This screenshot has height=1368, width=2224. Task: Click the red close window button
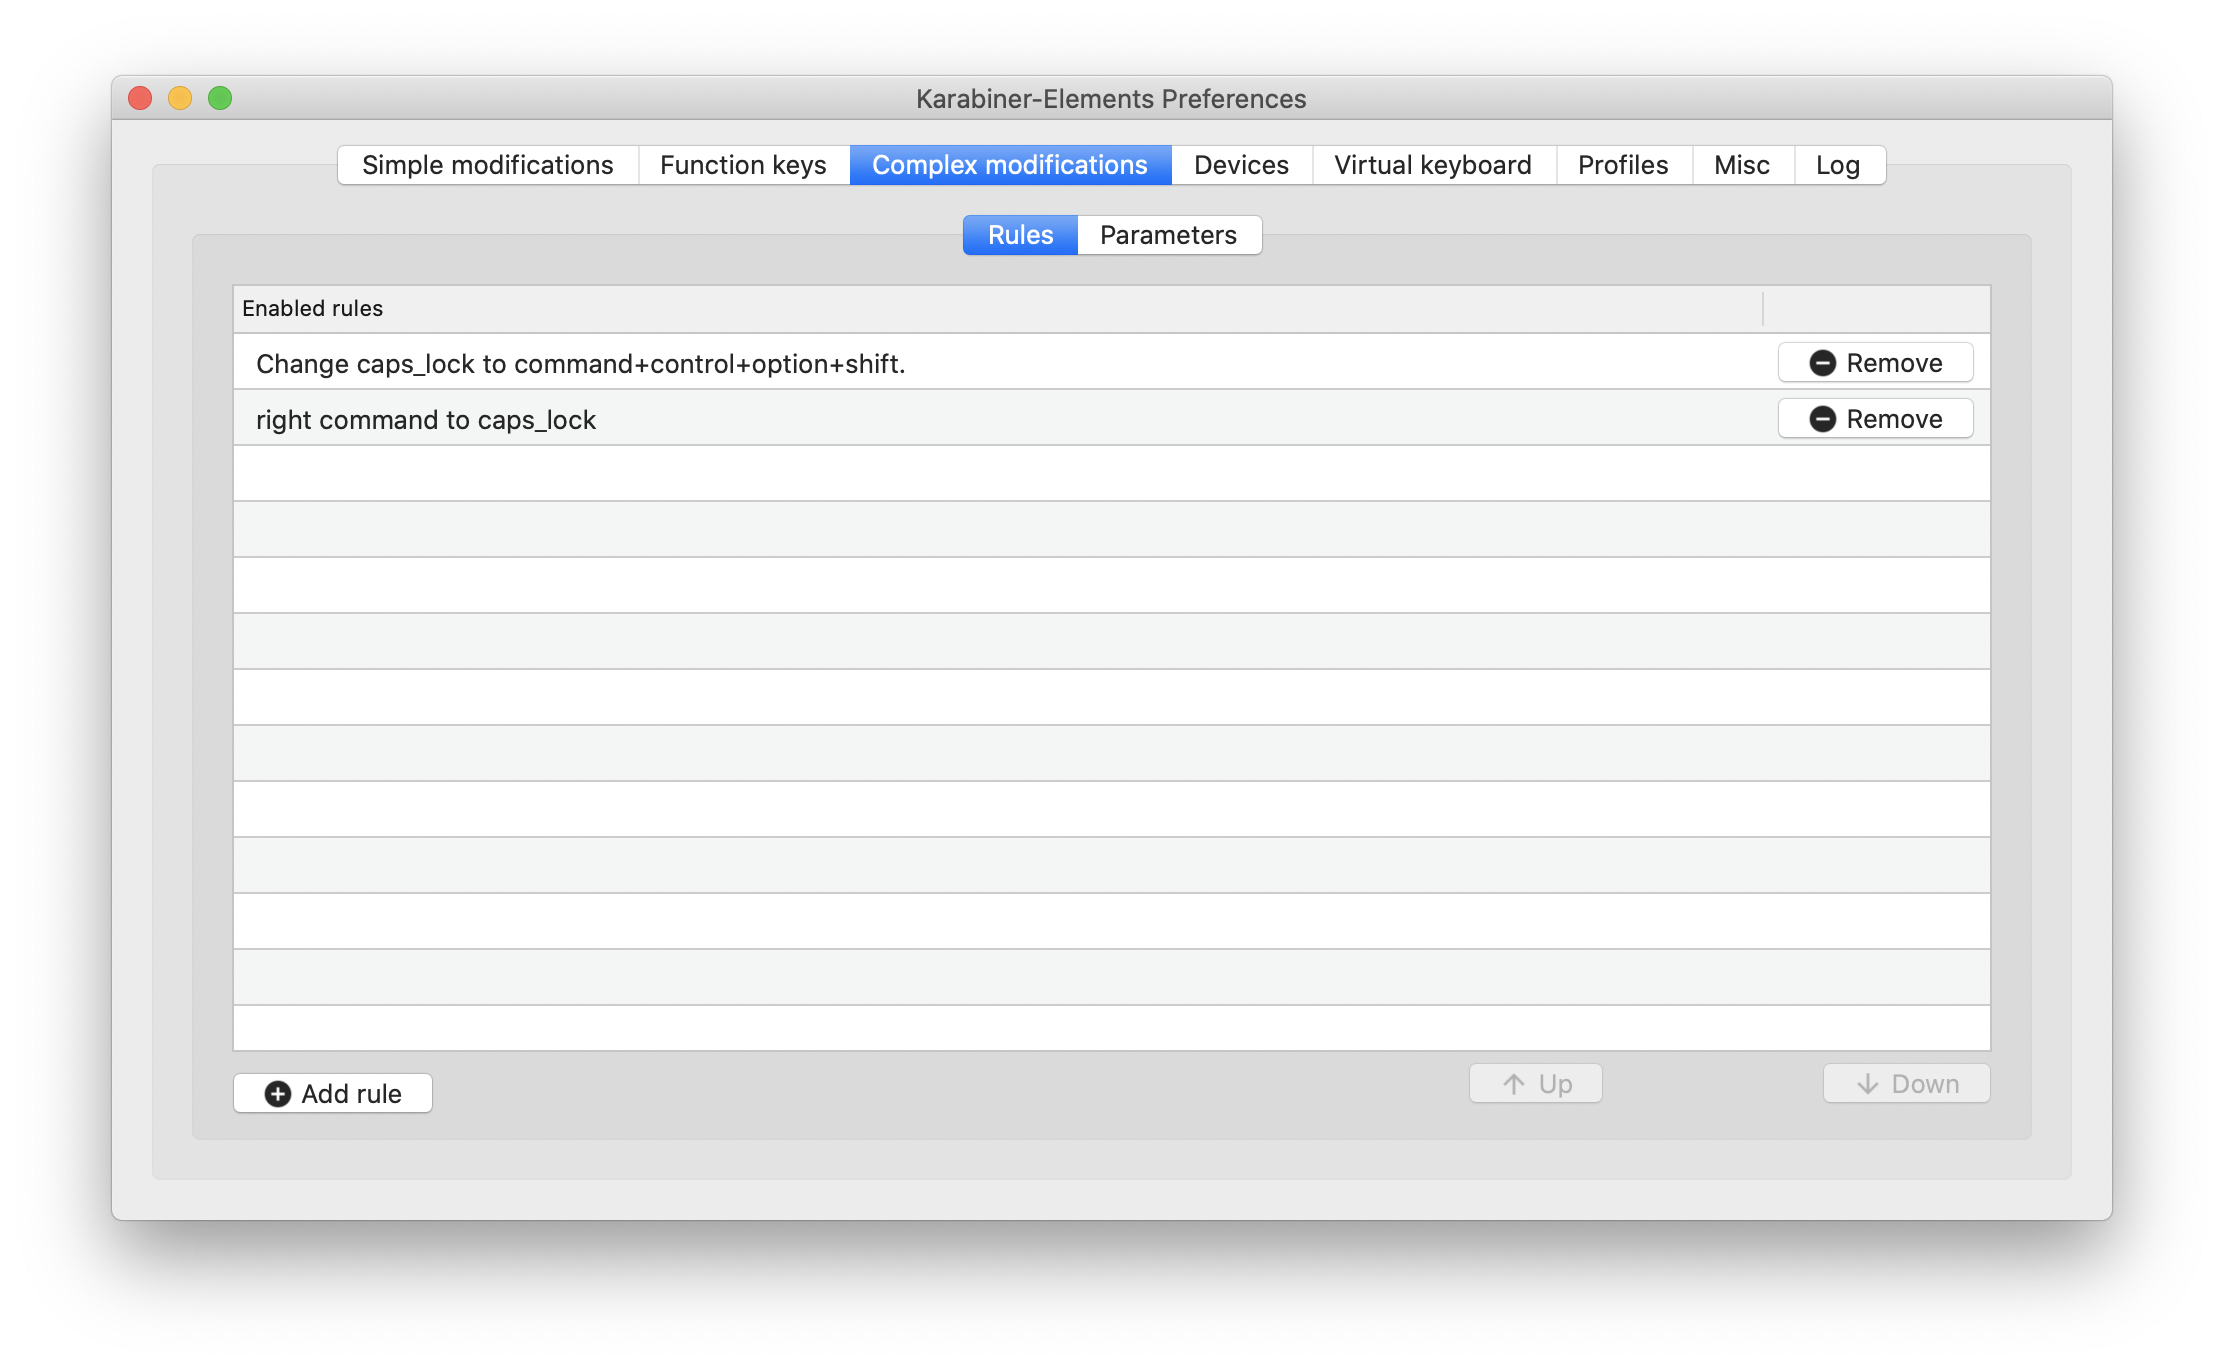(x=140, y=98)
